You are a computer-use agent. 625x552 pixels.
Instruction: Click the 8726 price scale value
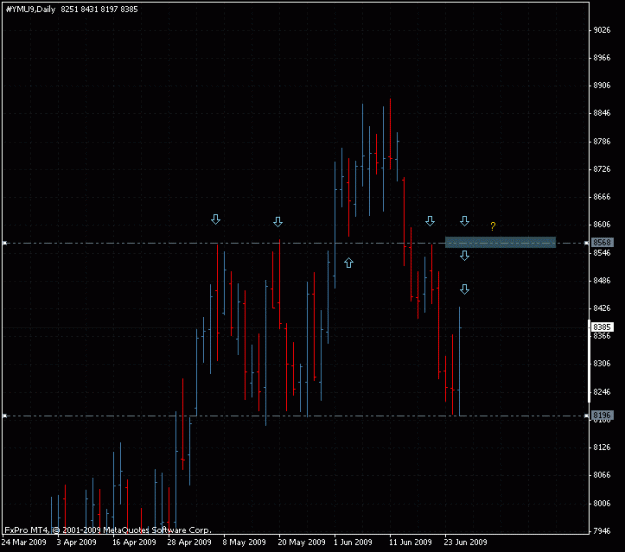tap(602, 169)
